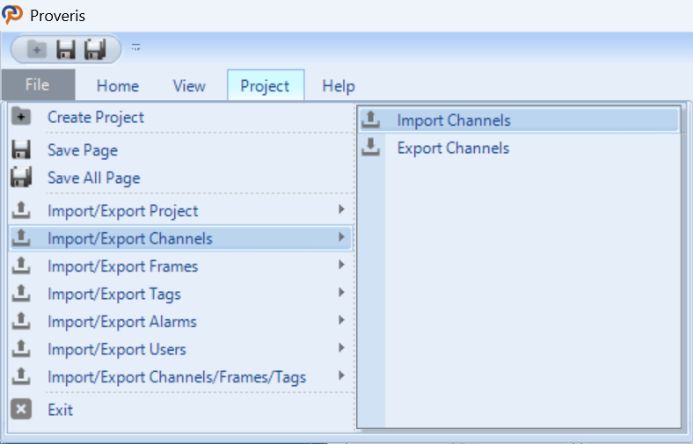Image resolution: width=693 pixels, height=444 pixels.
Task: Select the Help ribbon tab
Action: point(339,86)
